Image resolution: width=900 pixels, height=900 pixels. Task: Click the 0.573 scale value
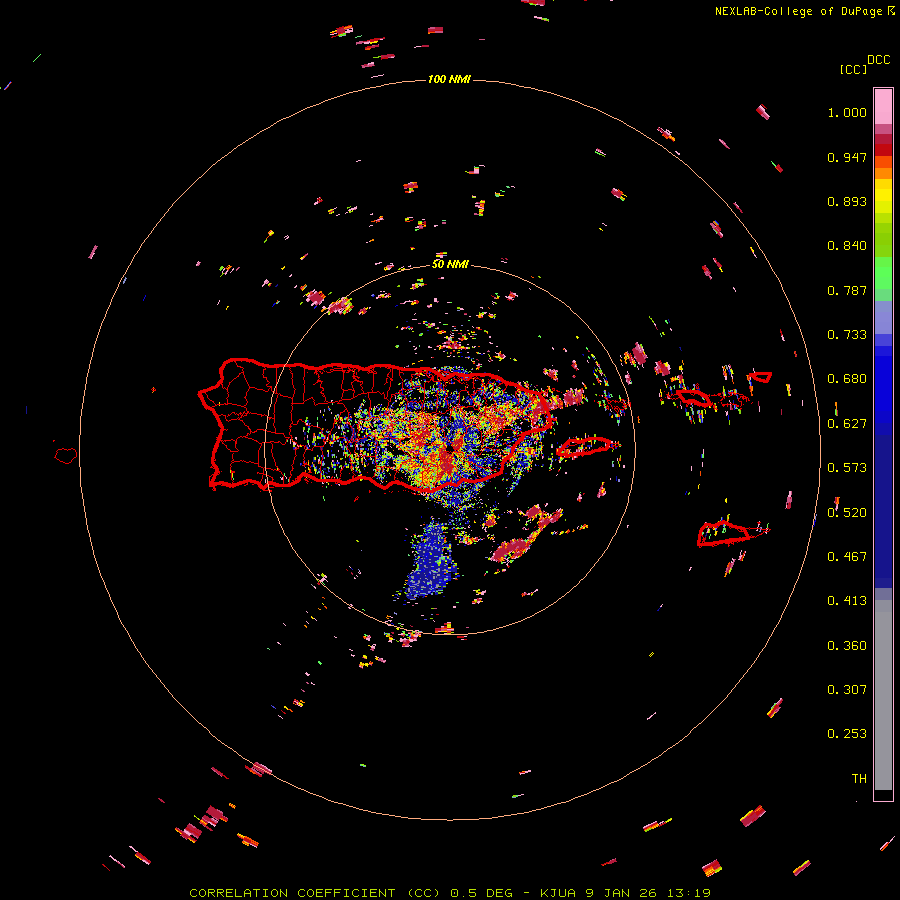(847, 468)
